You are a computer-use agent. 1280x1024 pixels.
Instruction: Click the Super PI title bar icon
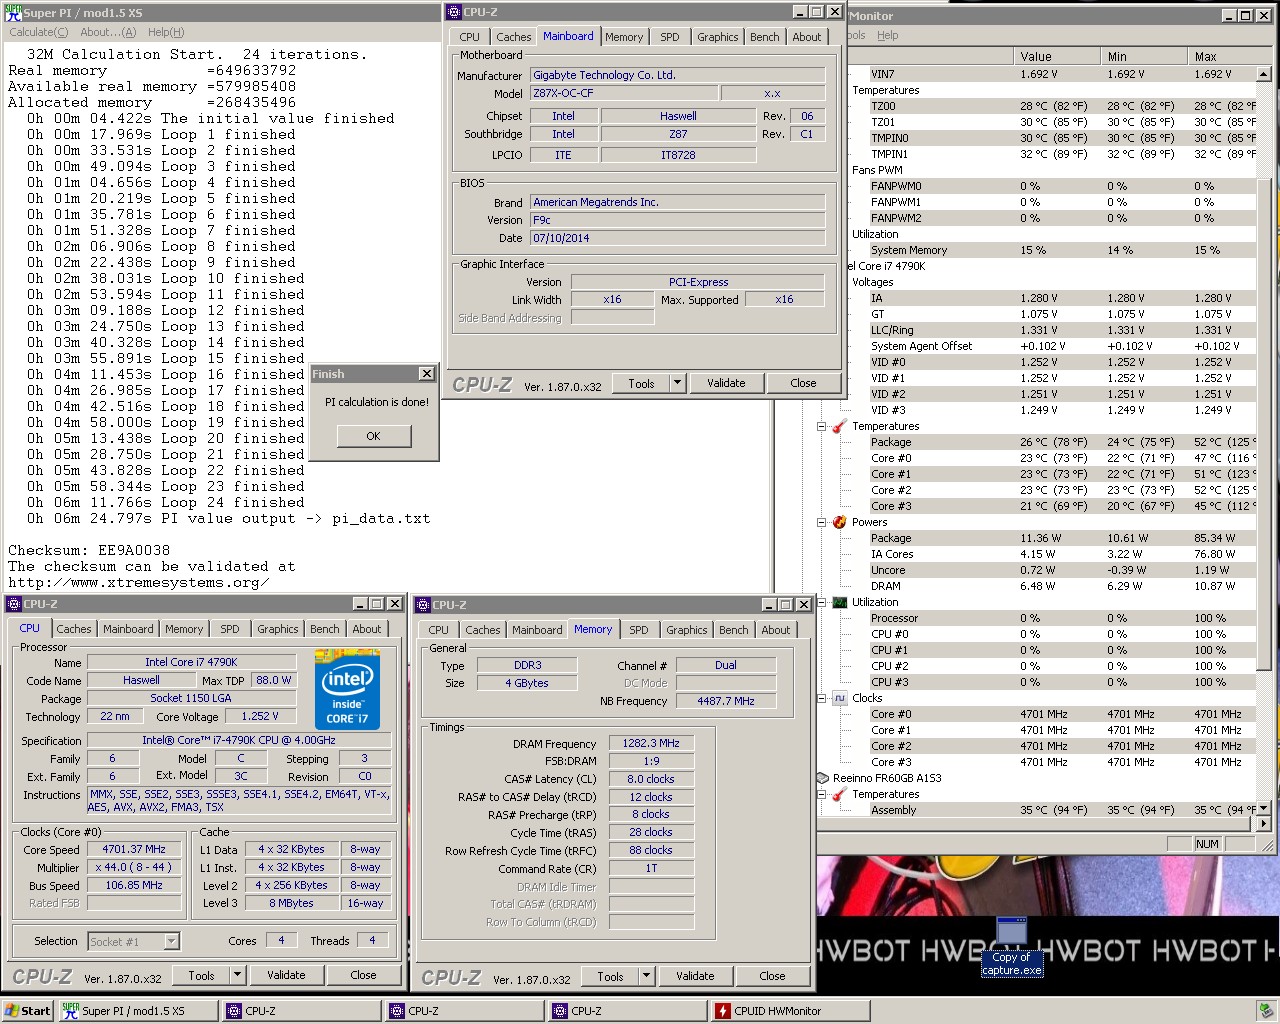tap(13, 12)
